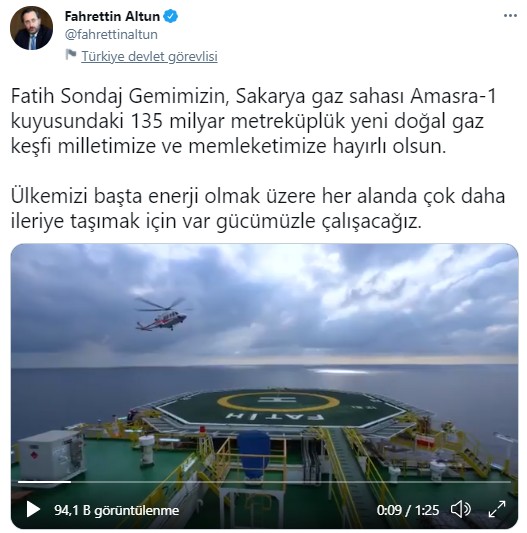The height and width of the screenshot is (533, 527).
Task: Open the @fahrettinaltun handle
Action: 111,35
